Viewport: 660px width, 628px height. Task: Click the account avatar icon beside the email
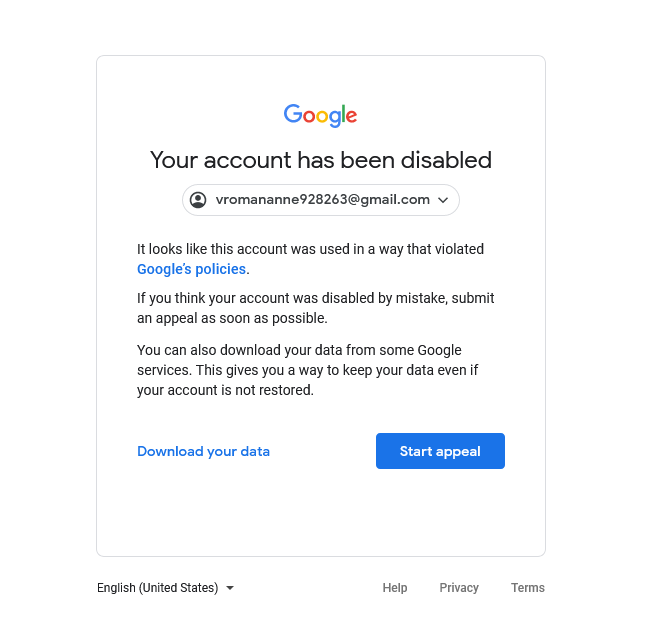(198, 200)
